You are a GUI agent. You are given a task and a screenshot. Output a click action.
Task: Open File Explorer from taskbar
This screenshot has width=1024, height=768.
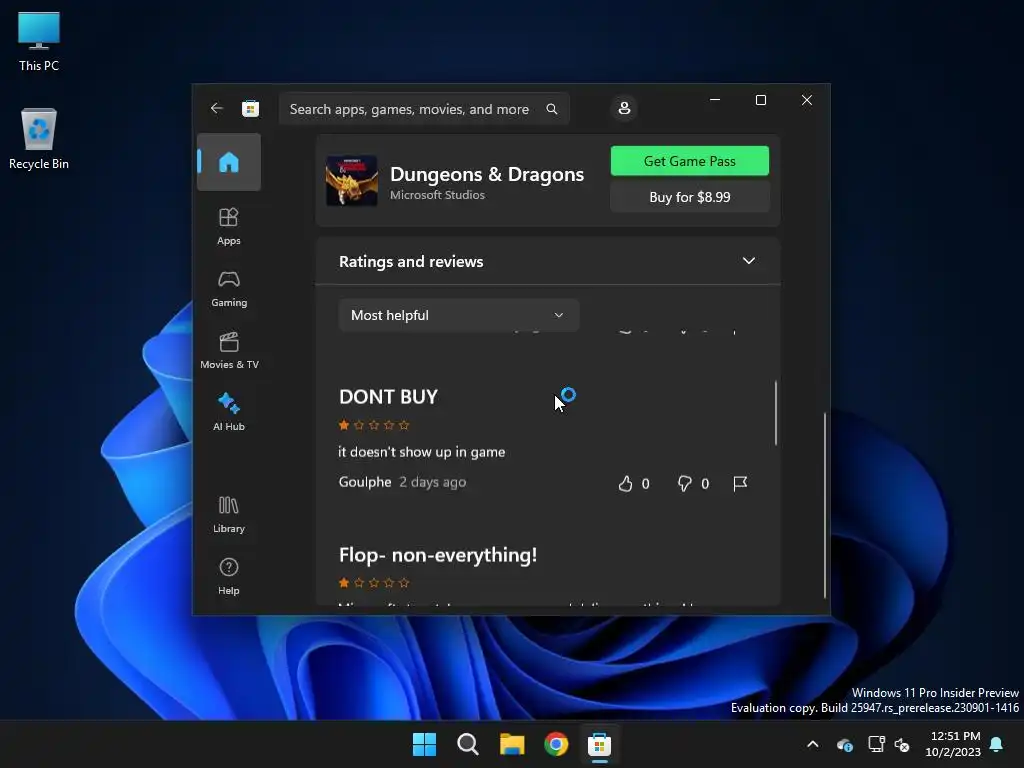pyautogui.click(x=512, y=744)
